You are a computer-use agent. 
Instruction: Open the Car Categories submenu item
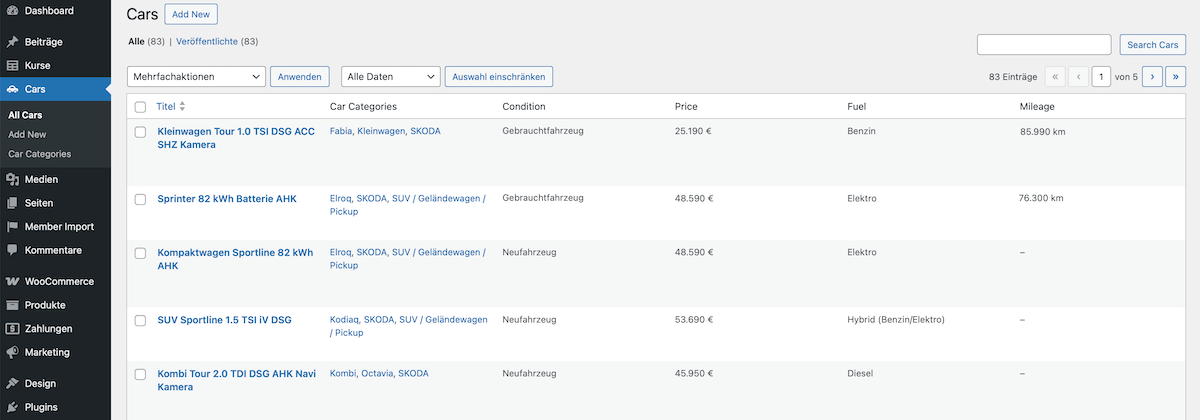click(x=39, y=154)
